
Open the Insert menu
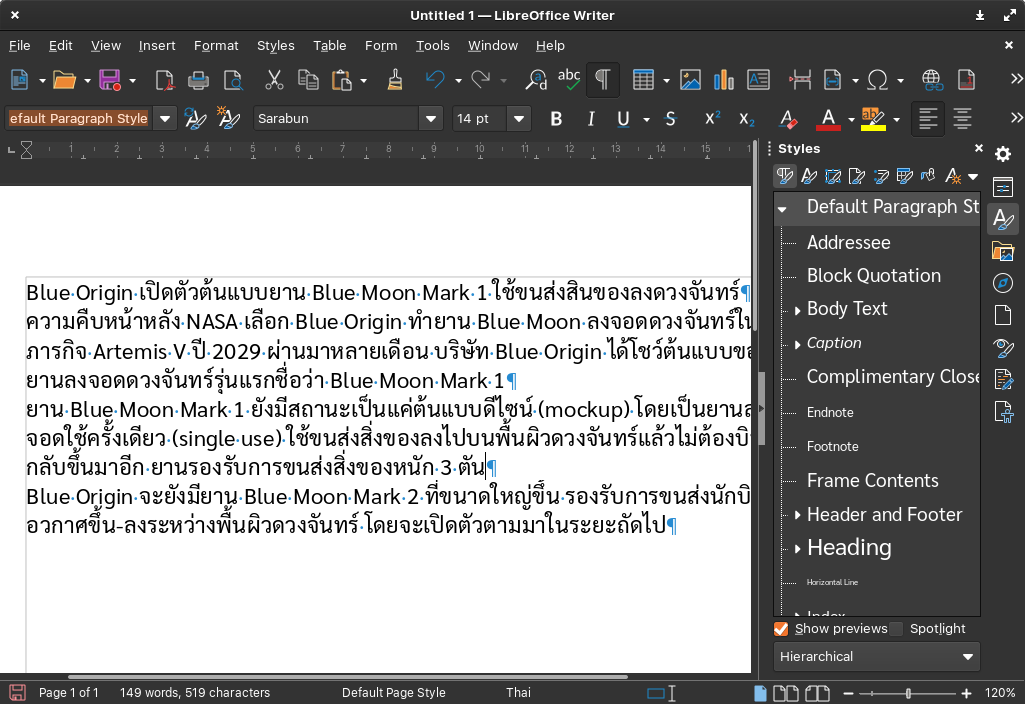[x=157, y=46]
